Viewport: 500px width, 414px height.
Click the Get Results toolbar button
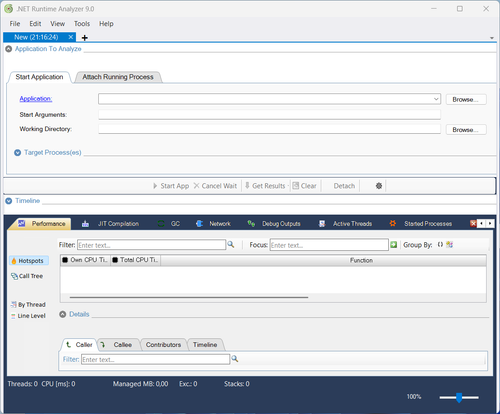[x=265, y=186]
